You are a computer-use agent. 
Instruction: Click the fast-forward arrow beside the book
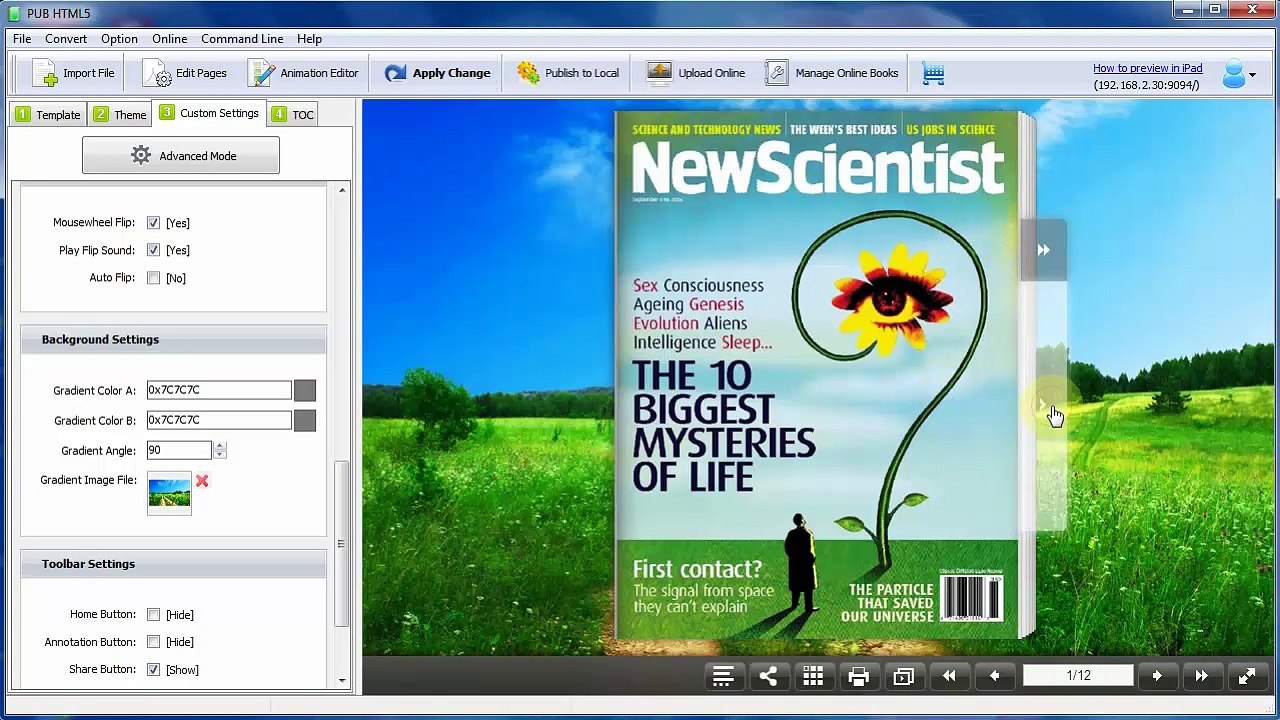tap(1043, 250)
